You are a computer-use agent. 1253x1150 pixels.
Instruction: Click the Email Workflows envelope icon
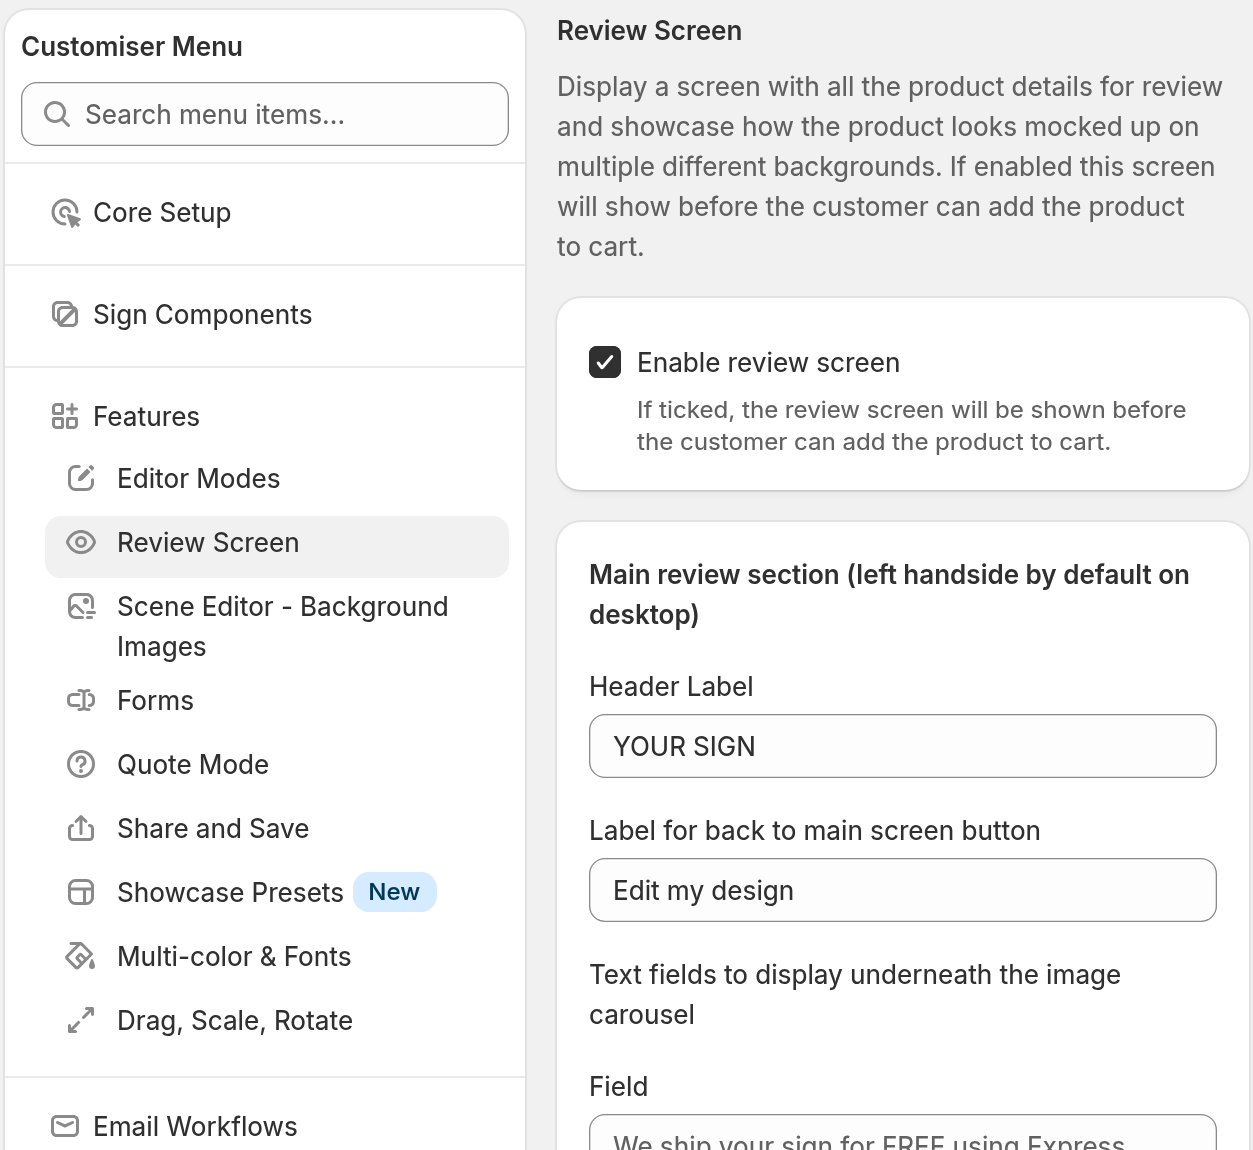pos(65,1126)
